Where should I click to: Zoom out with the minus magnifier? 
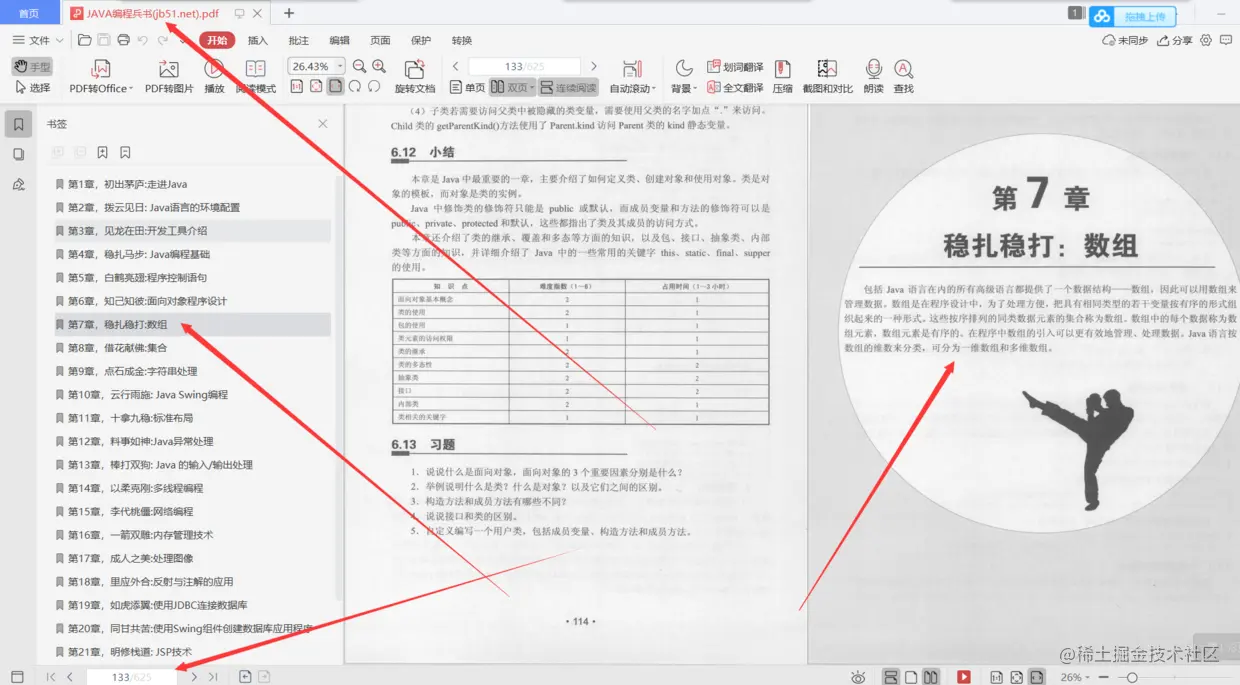(359, 66)
